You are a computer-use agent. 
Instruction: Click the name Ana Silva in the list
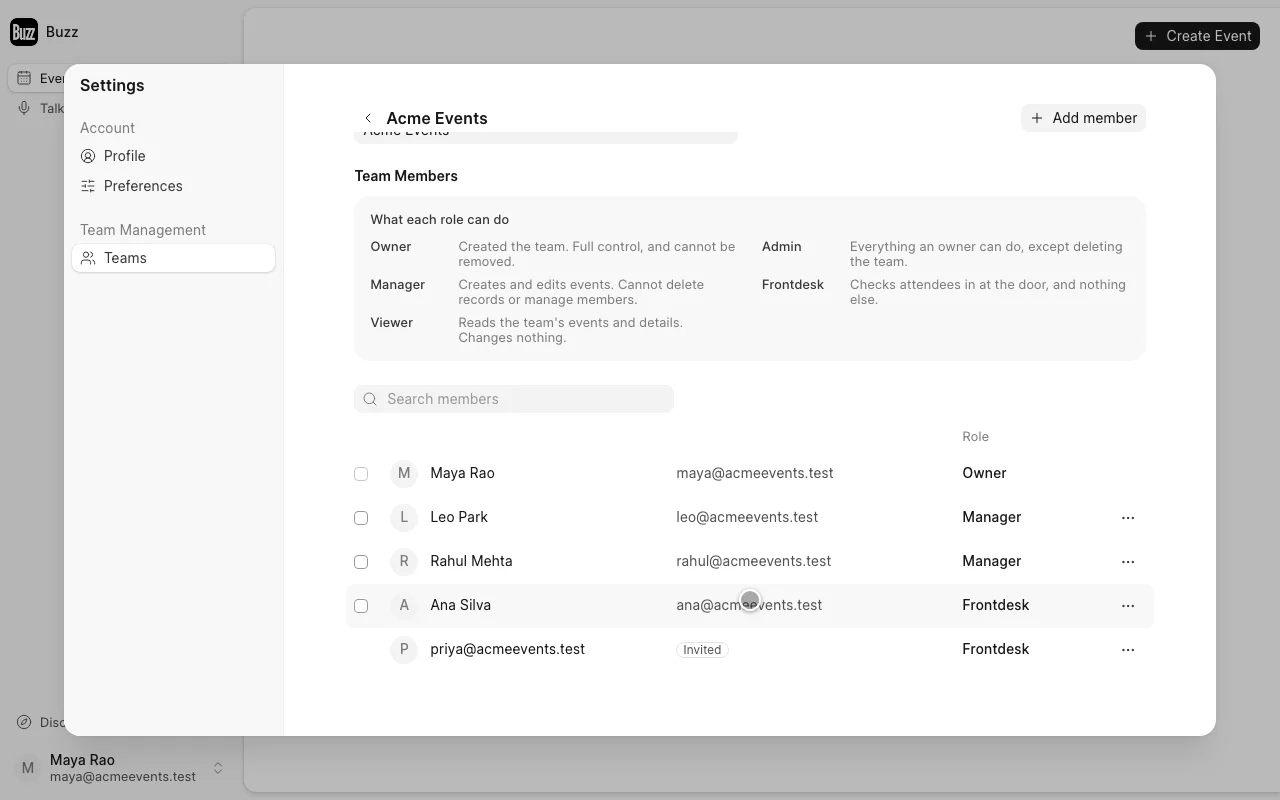(x=460, y=605)
